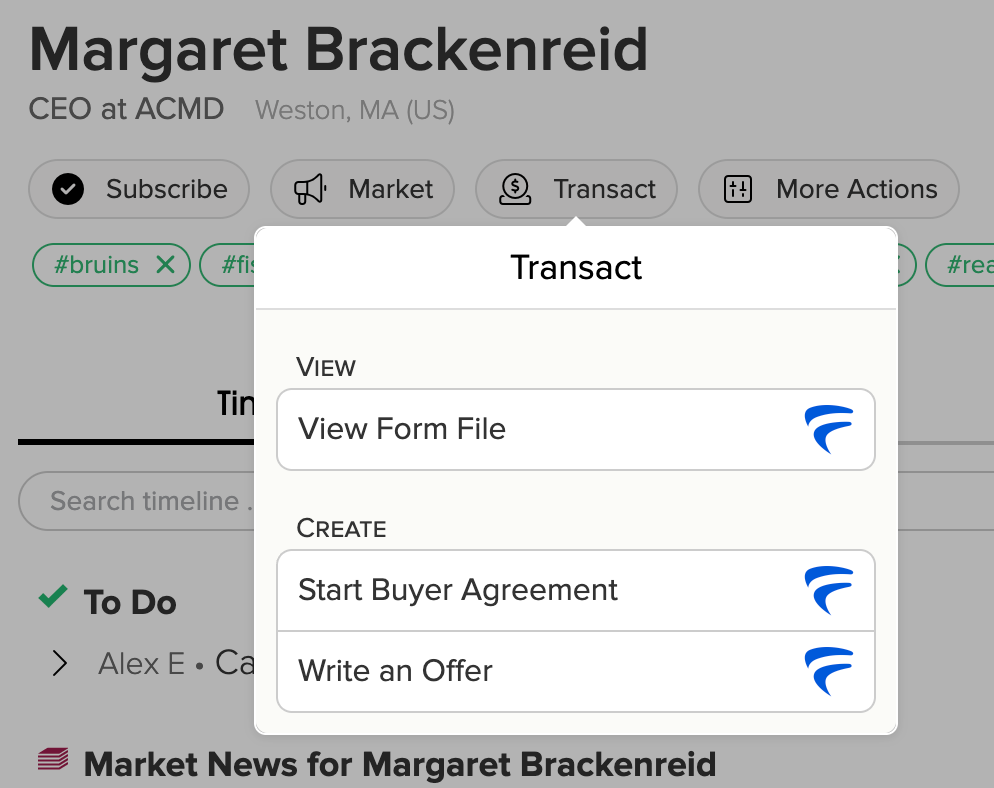994x788 pixels.
Task: Open the More Actions dropdown
Action: (828, 188)
